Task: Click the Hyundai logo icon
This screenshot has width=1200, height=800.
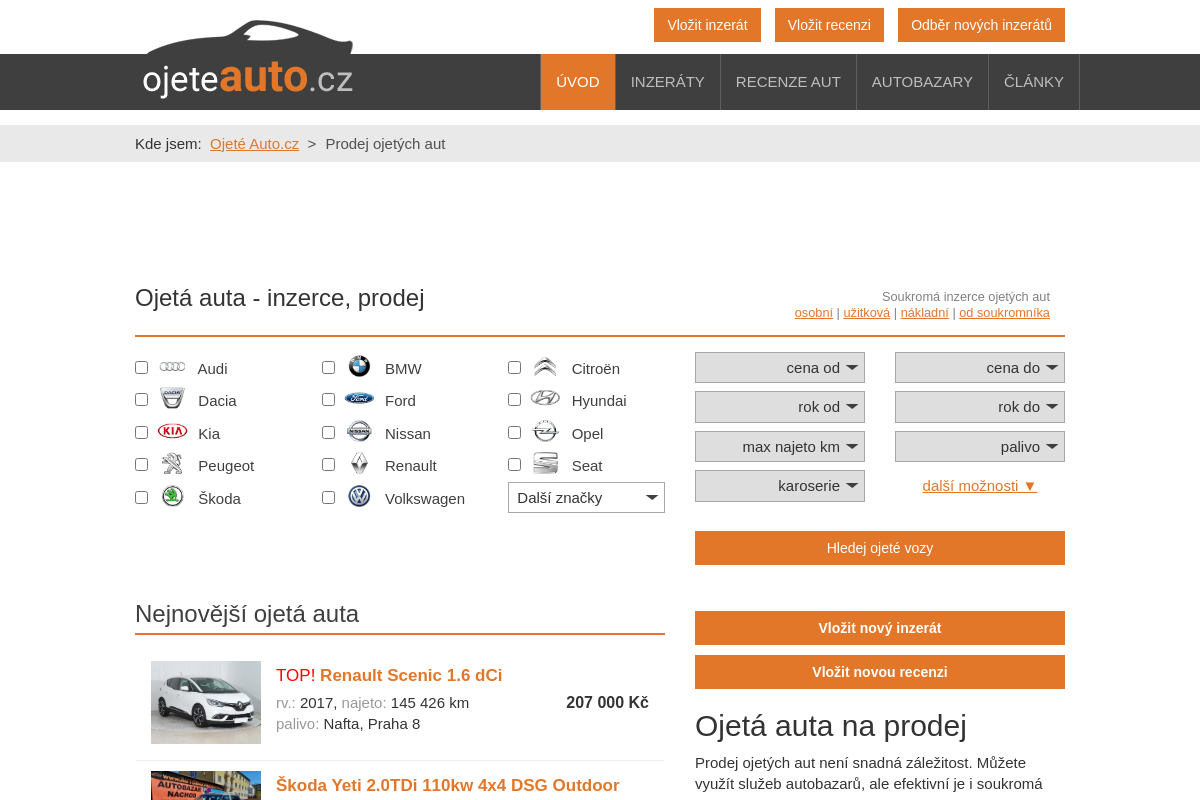Action: pyautogui.click(x=545, y=398)
